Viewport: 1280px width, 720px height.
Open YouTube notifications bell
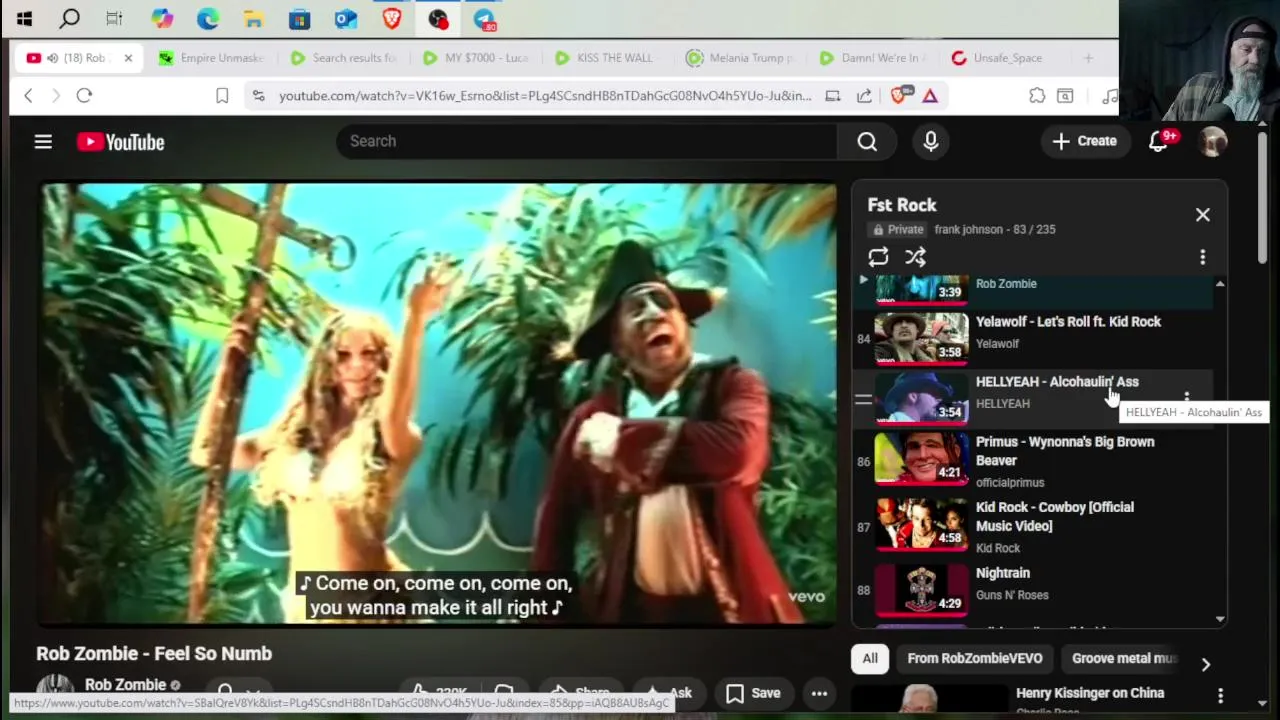point(1159,142)
